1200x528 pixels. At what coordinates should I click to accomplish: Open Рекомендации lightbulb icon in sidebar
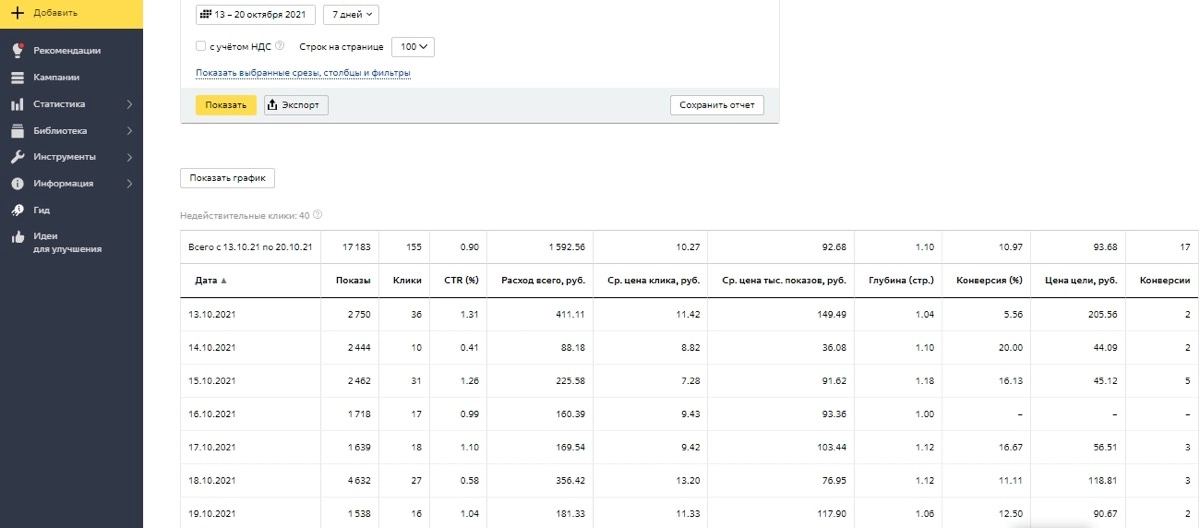point(17,50)
